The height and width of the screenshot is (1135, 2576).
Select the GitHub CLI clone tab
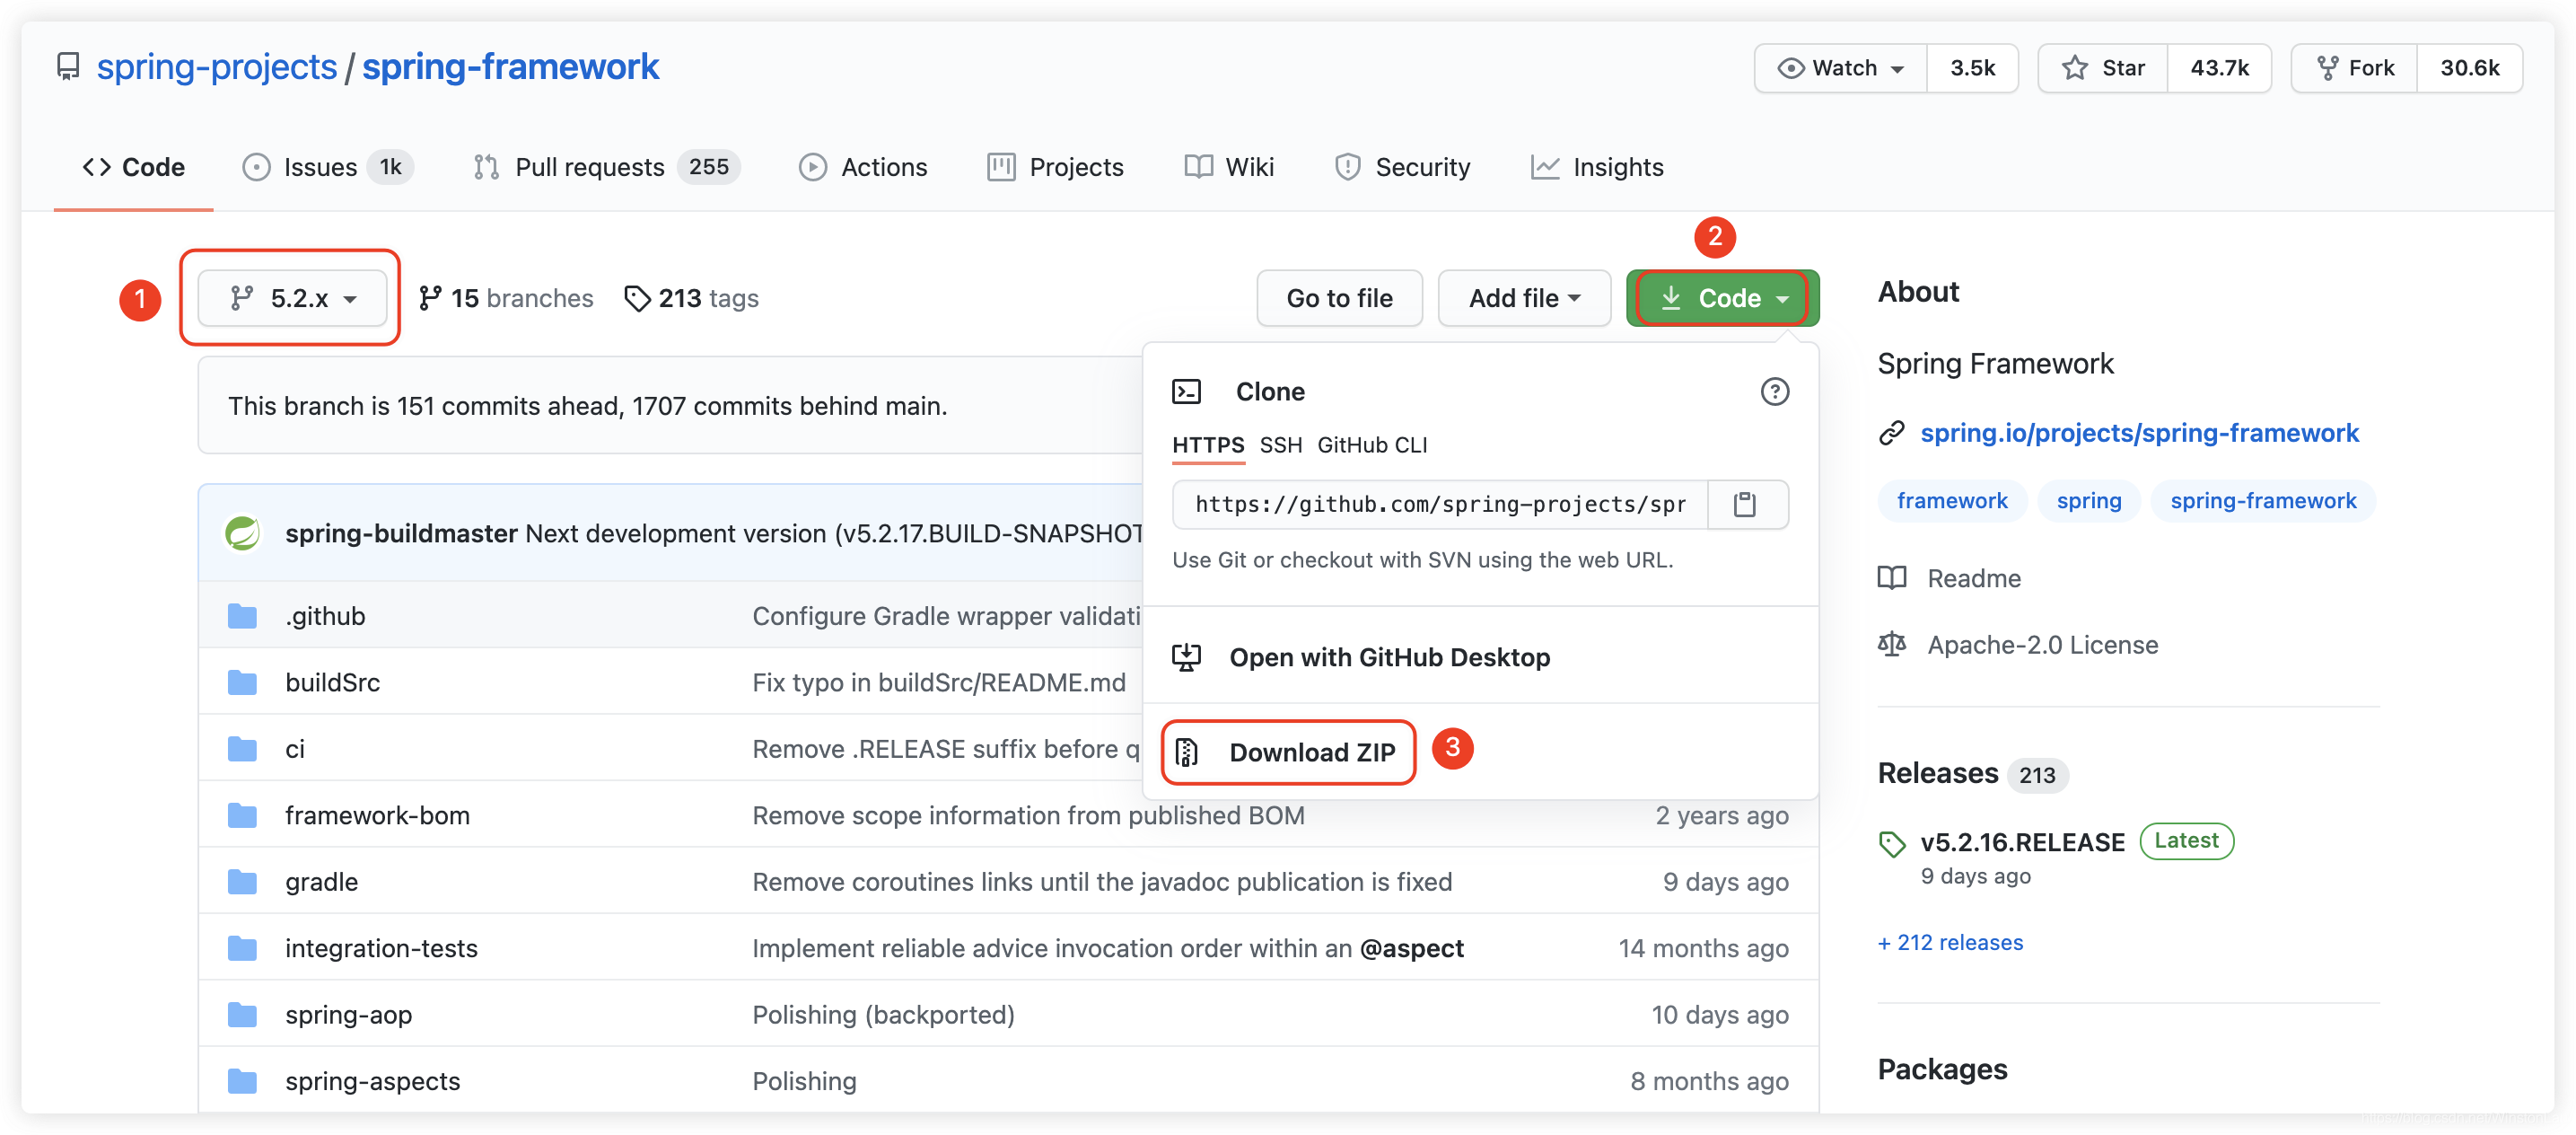point(1371,445)
